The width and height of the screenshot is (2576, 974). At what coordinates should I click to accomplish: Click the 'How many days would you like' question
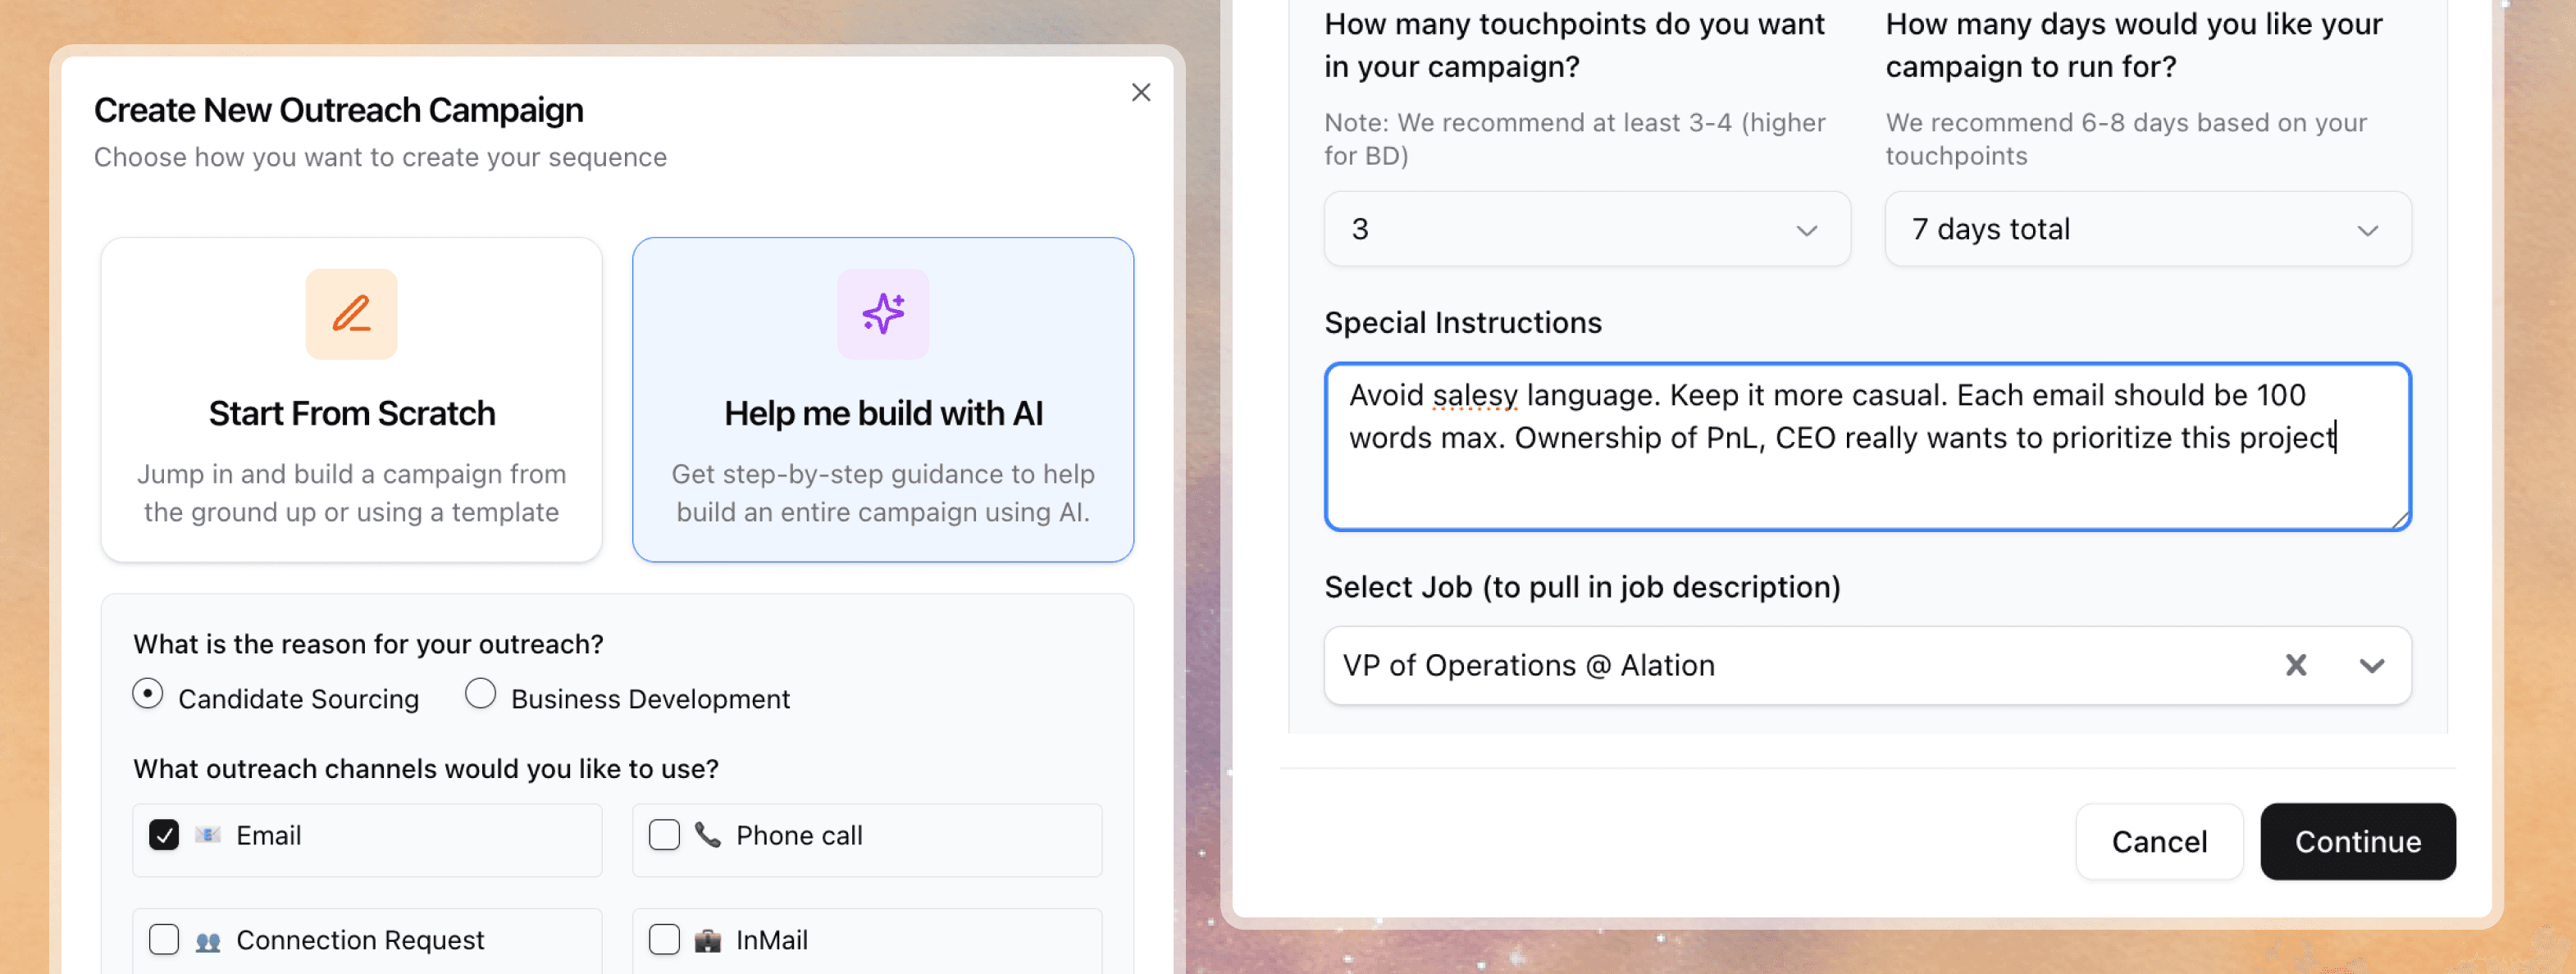pyautogui.click(x=2134, y=45)
